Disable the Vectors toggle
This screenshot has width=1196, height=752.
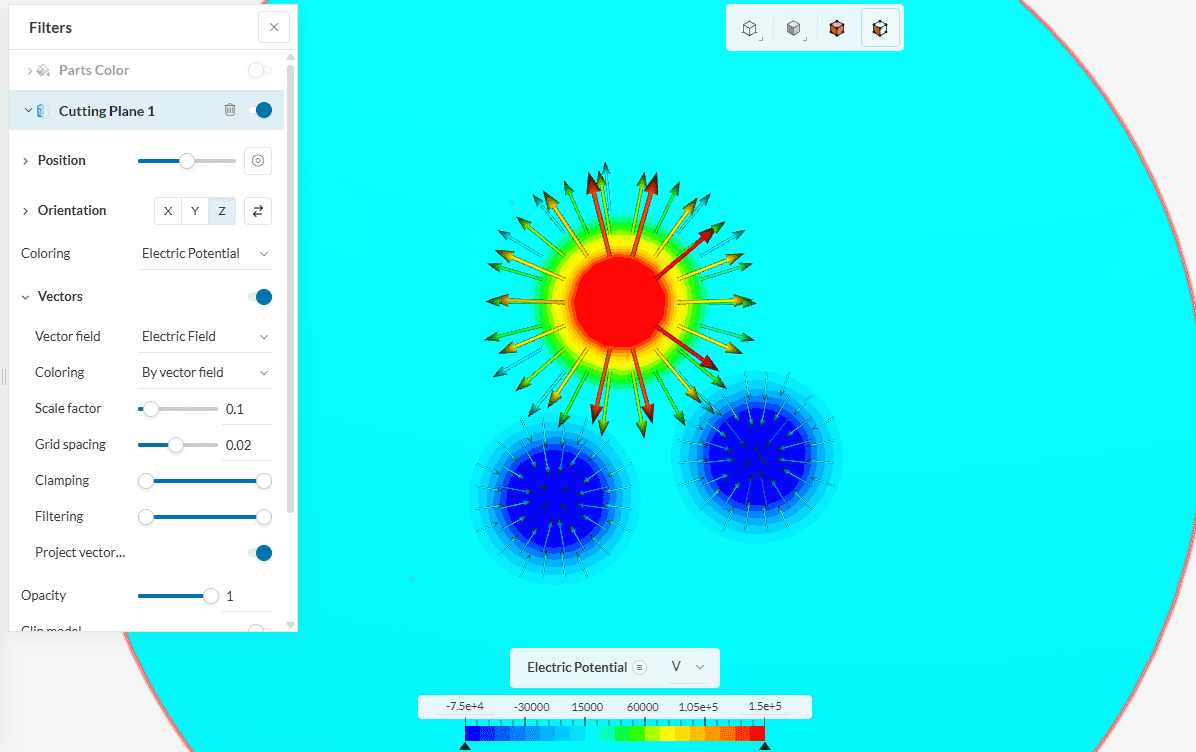click(x=260, y=297)
